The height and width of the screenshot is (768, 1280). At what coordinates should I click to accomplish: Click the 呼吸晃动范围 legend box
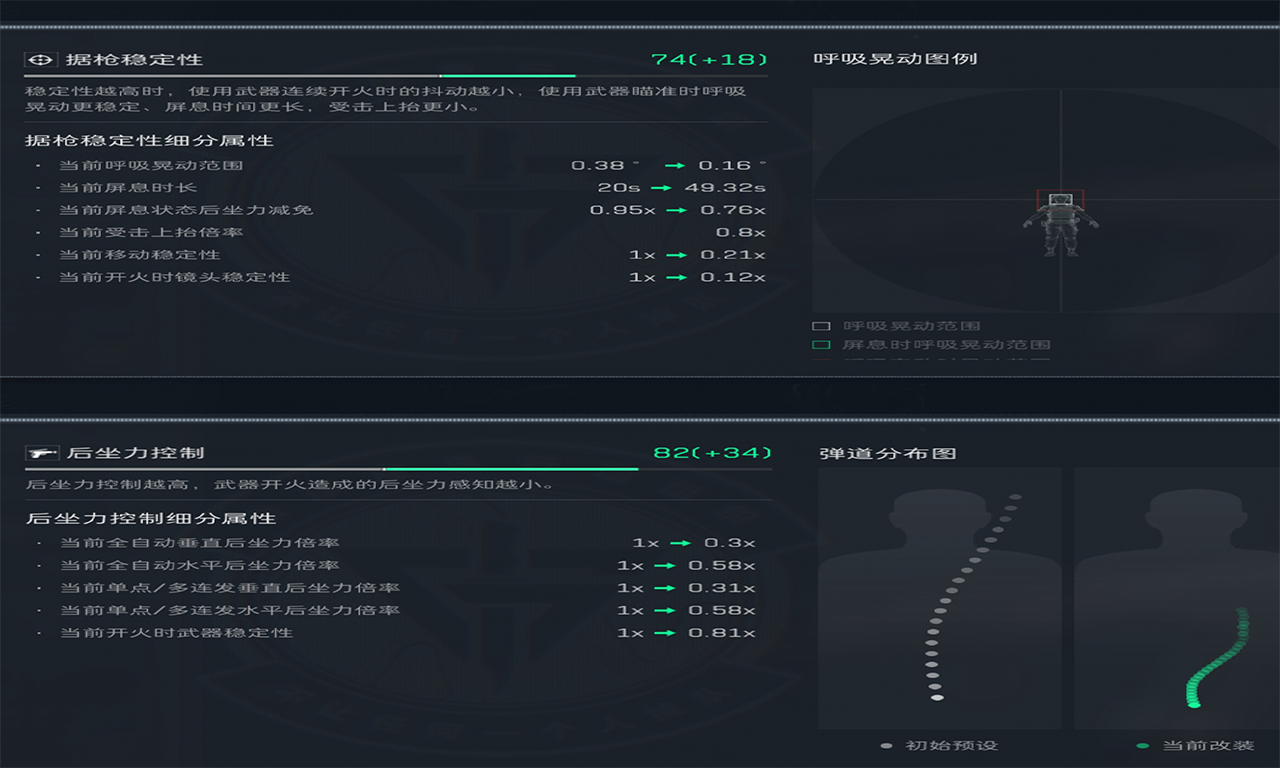[x=821, y=326]
